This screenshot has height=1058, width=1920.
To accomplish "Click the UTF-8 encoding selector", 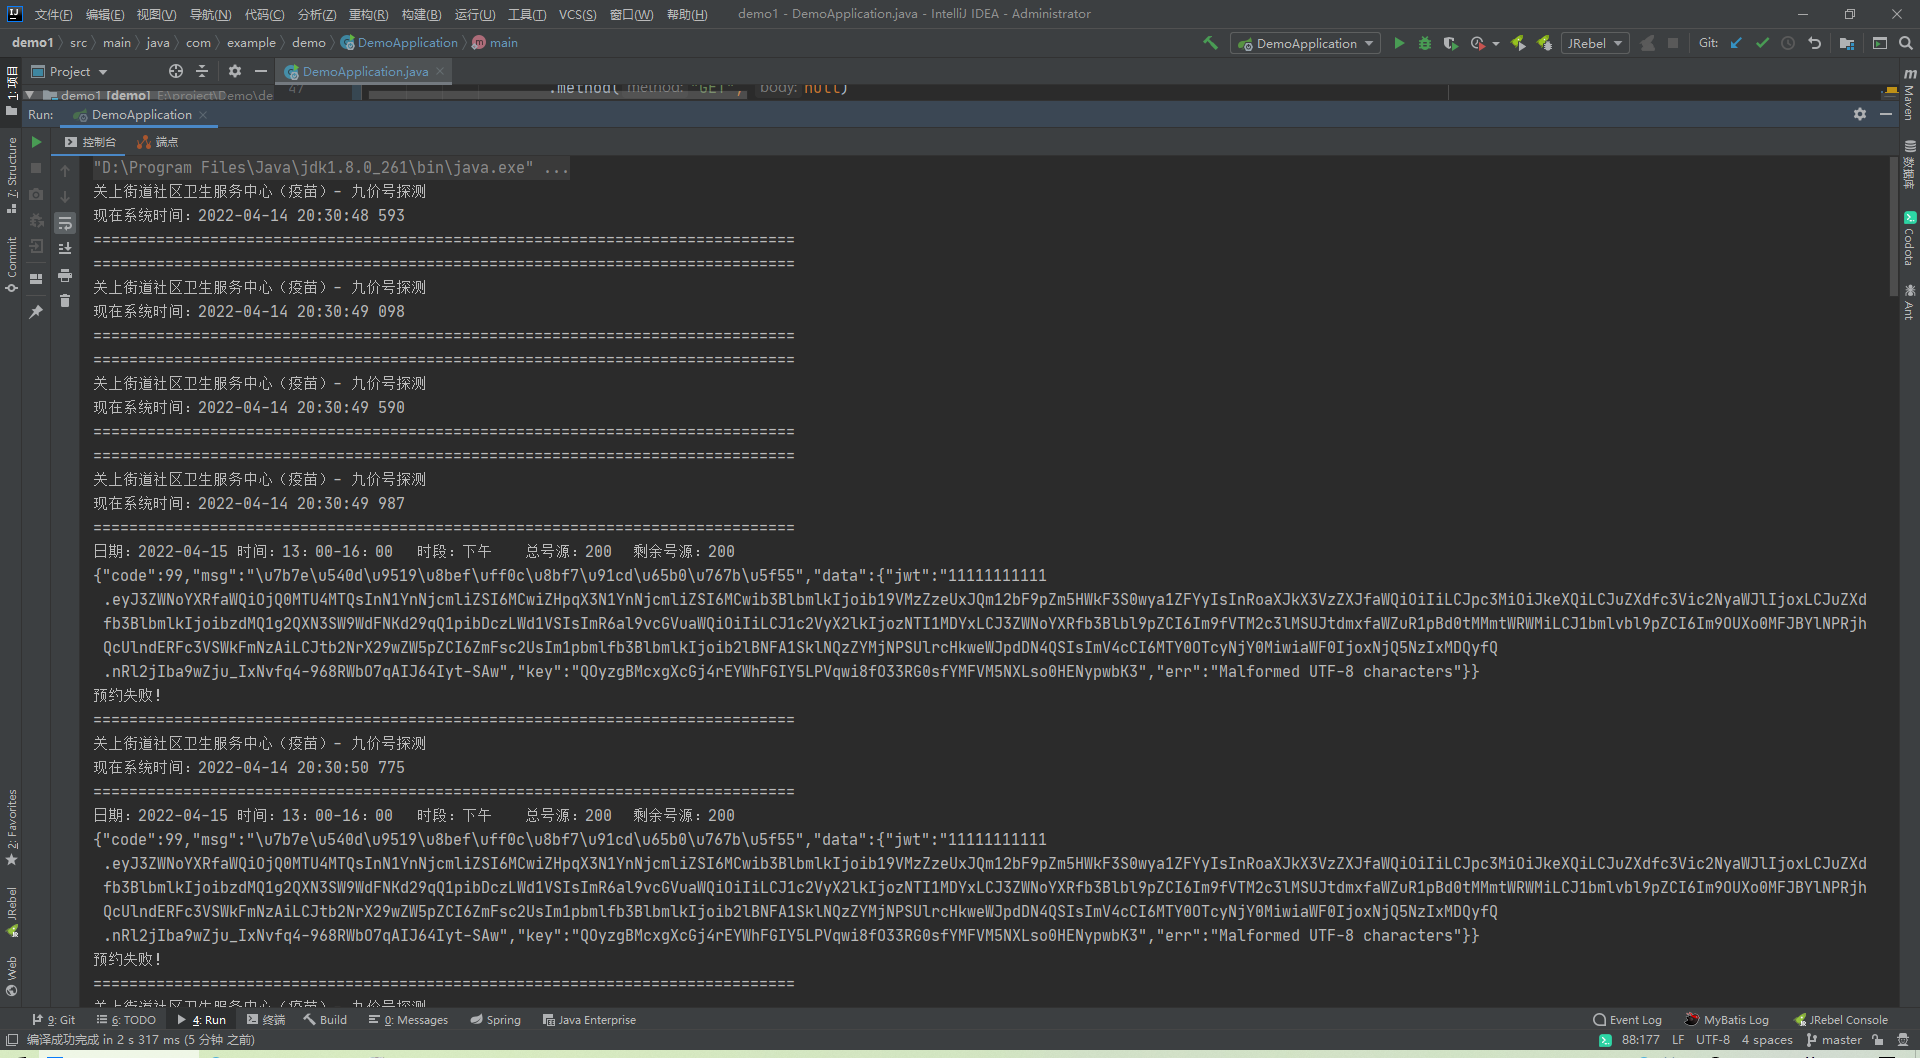I will click(1712, 1040).
